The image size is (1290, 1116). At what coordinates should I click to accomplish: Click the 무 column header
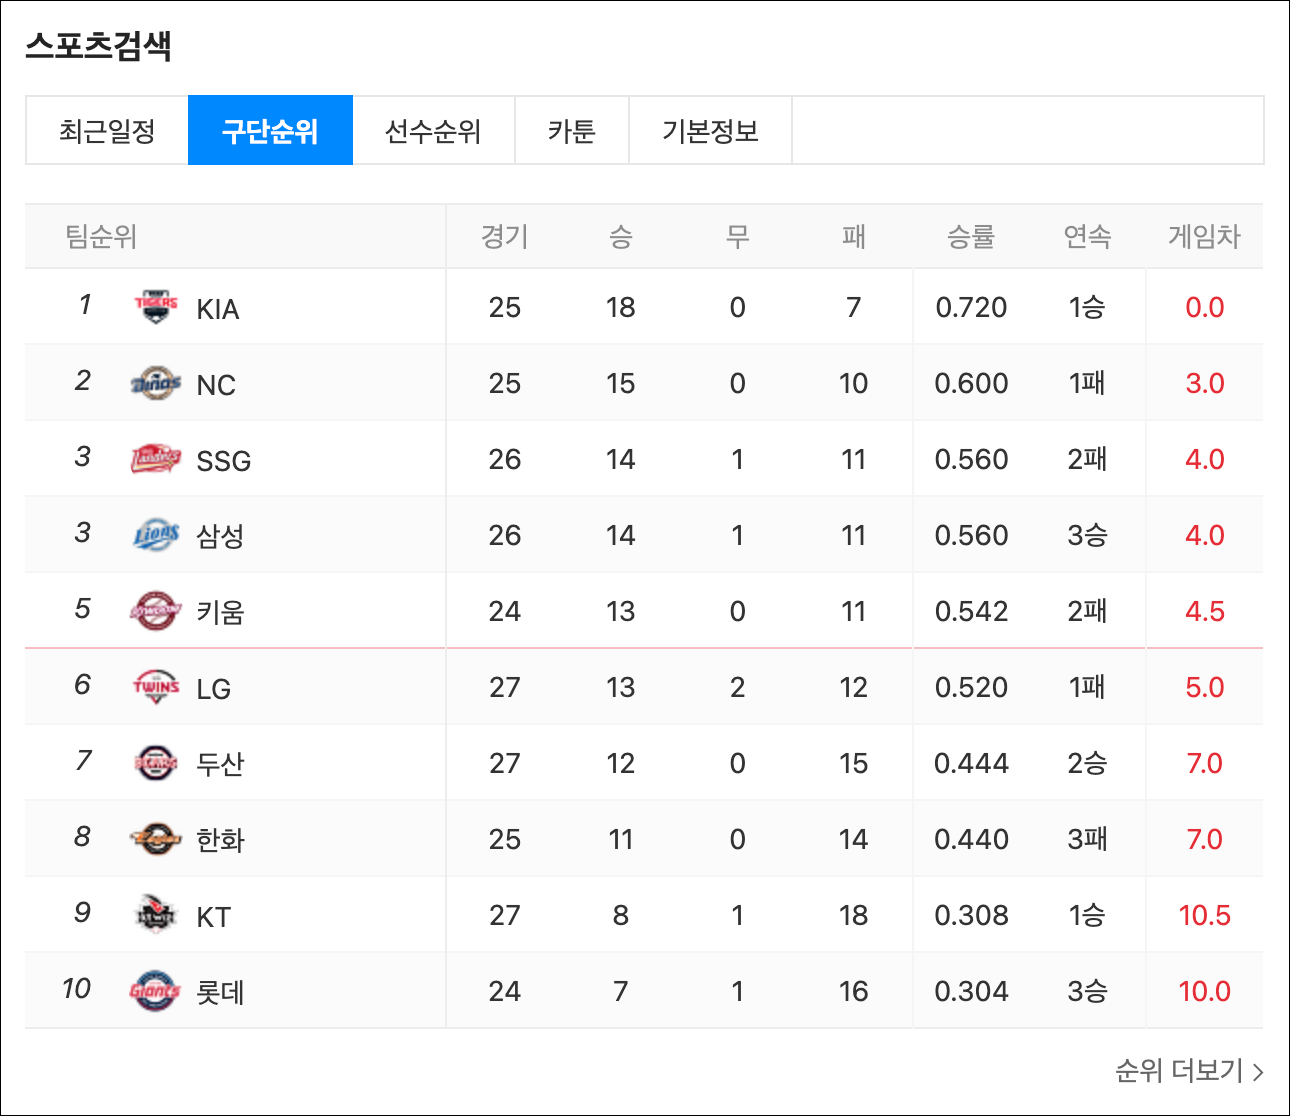737,237
